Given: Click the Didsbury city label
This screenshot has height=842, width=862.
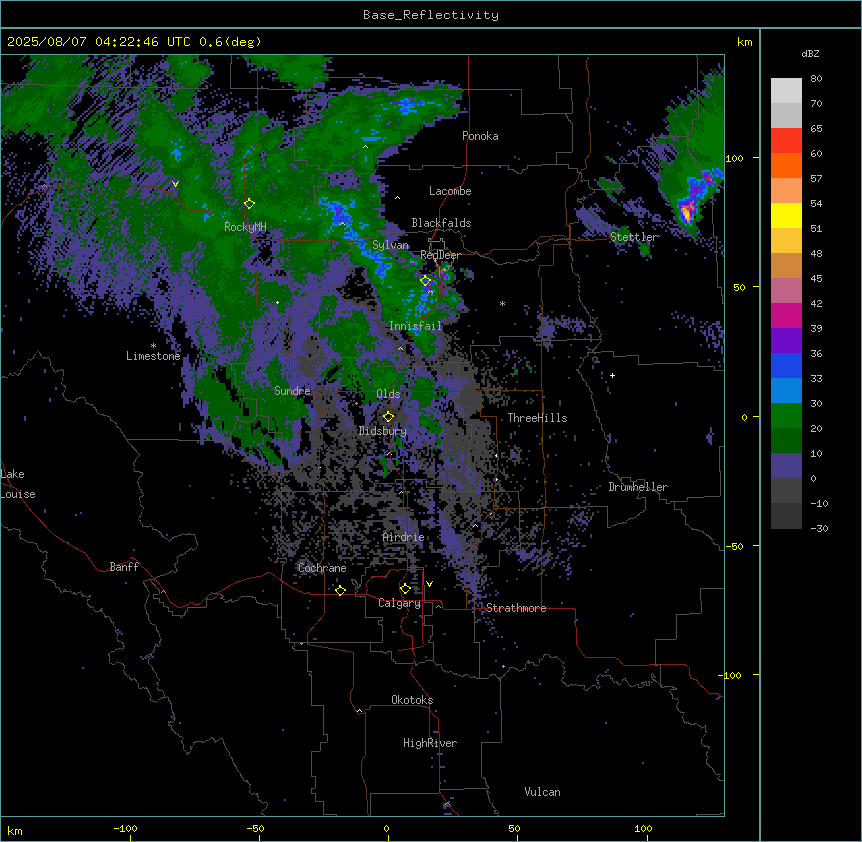Looking at the screenshot, I should (x=383, y=431).
